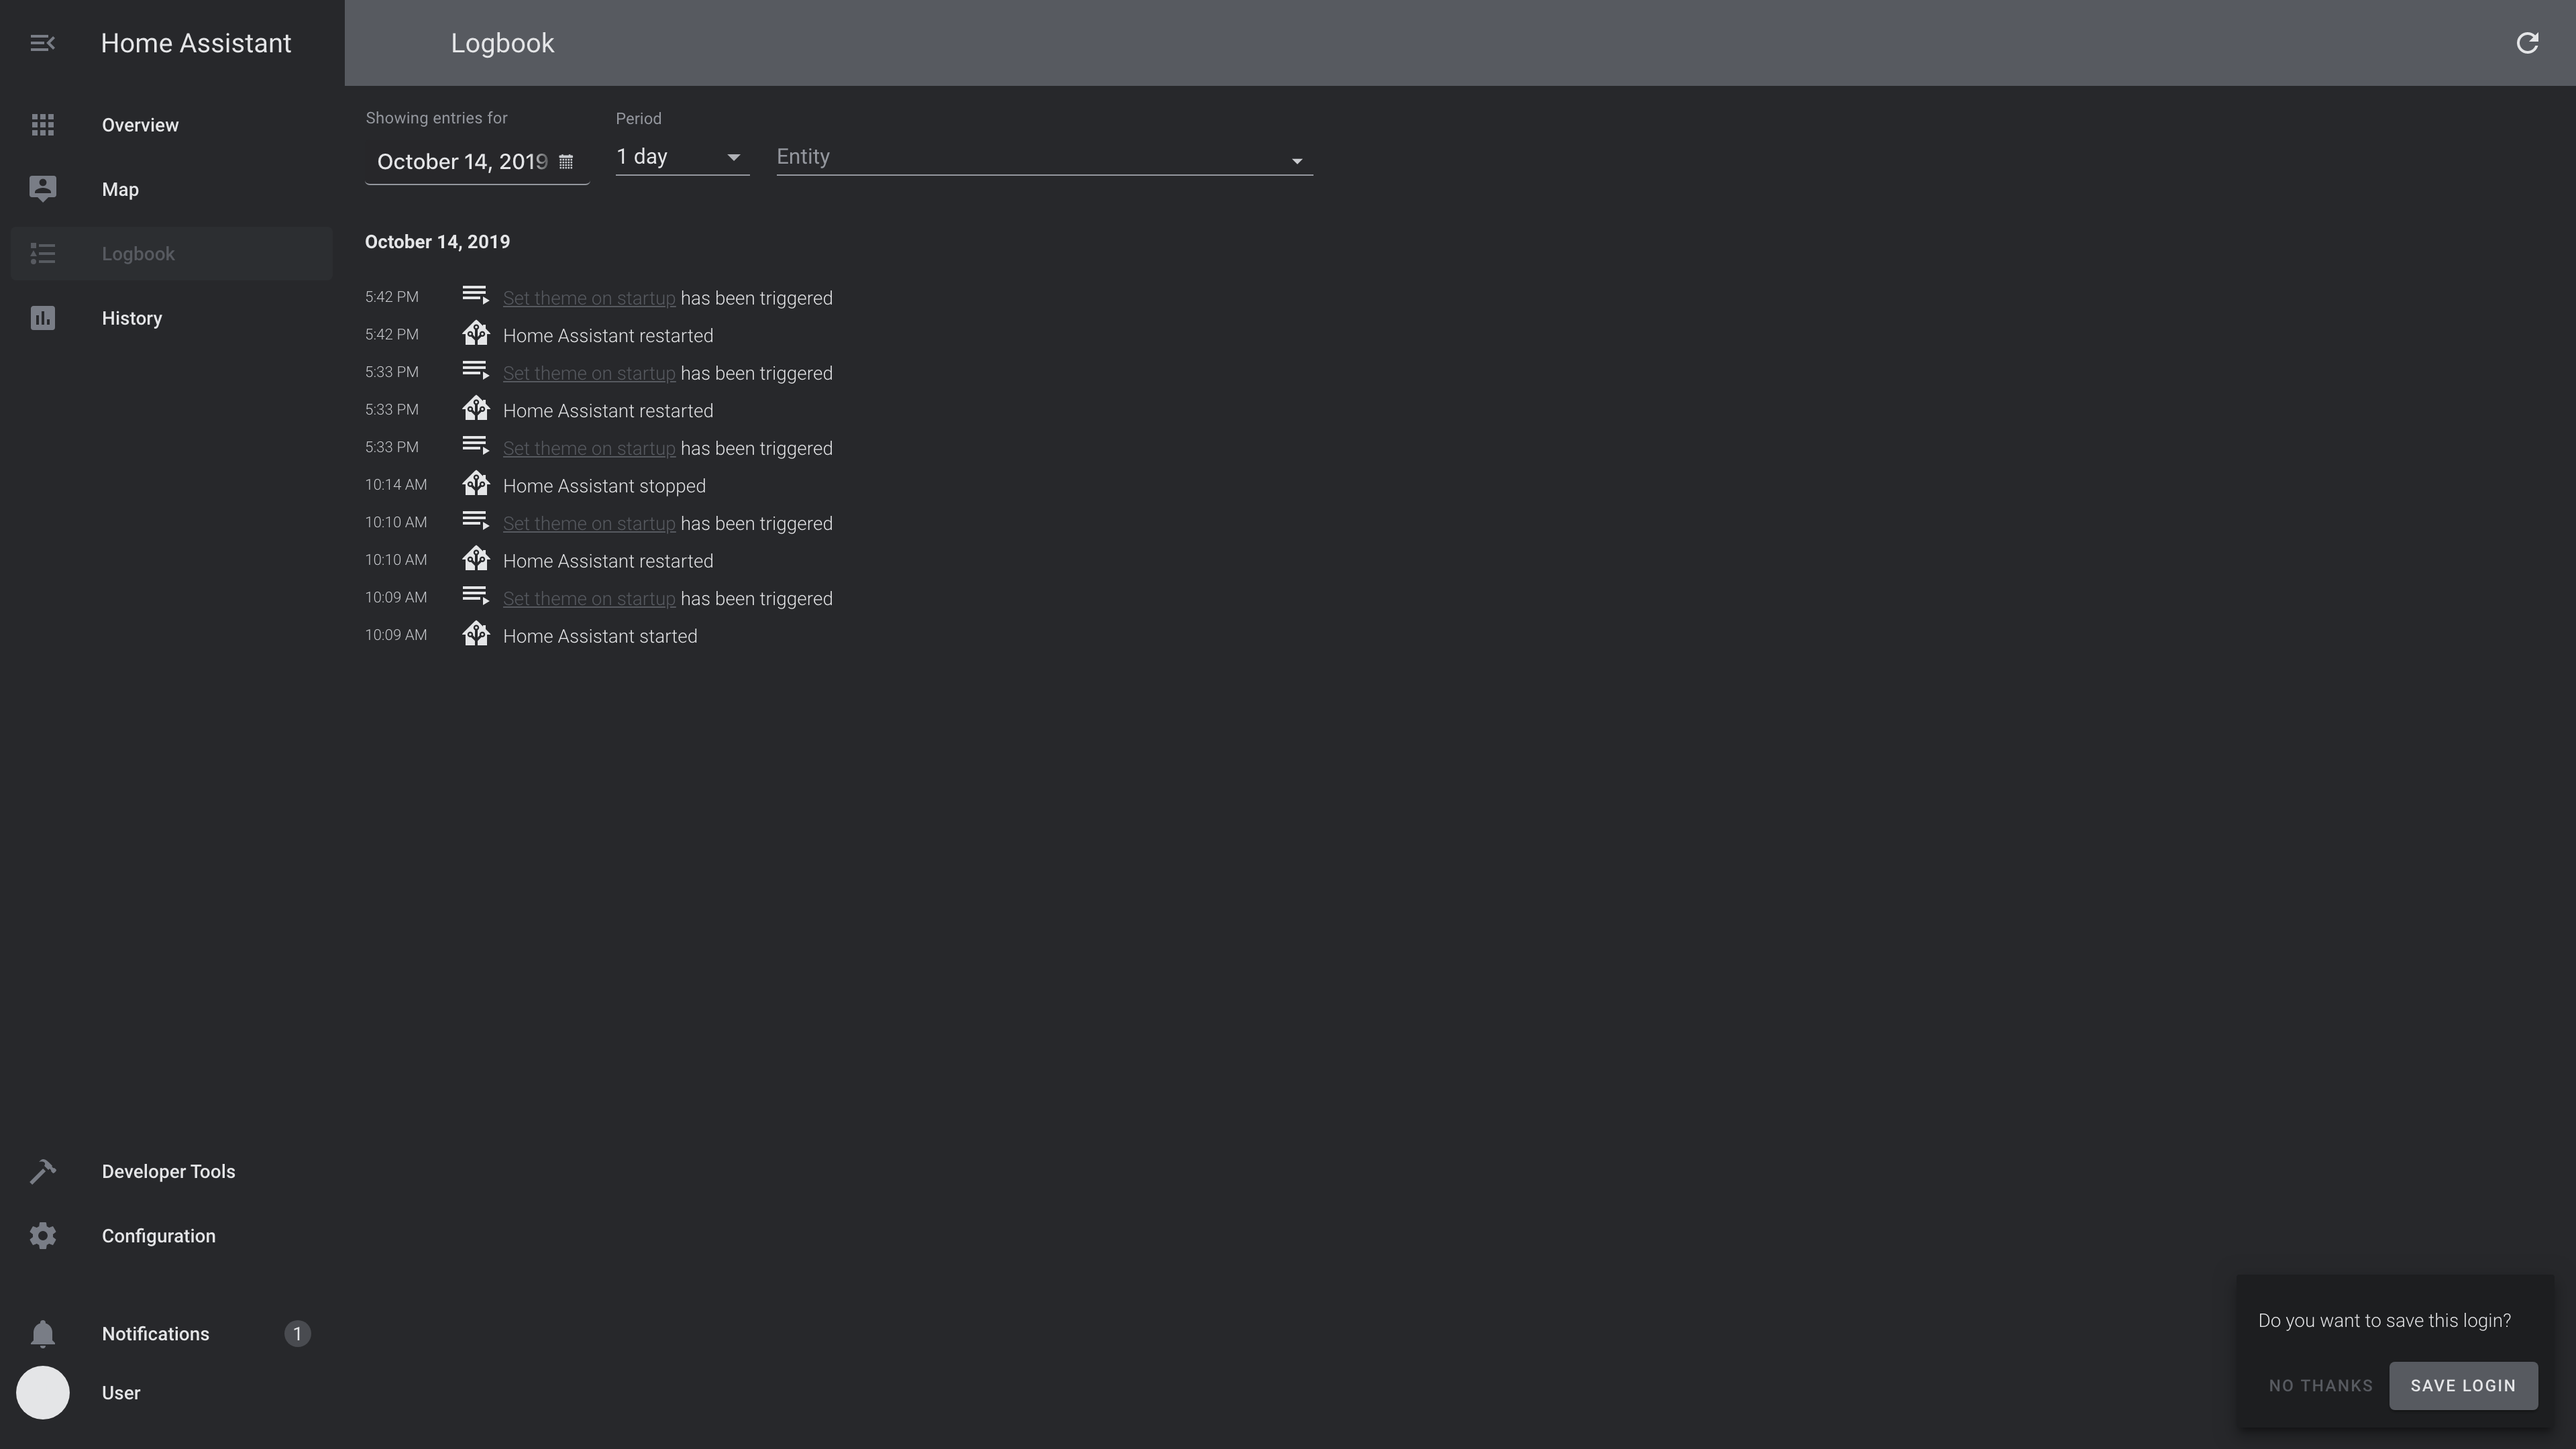Image resolution: width=2576 pixels, height=1449 pixels.
Task: Click the Notifications bell icon
Action: pos(42,1334)
